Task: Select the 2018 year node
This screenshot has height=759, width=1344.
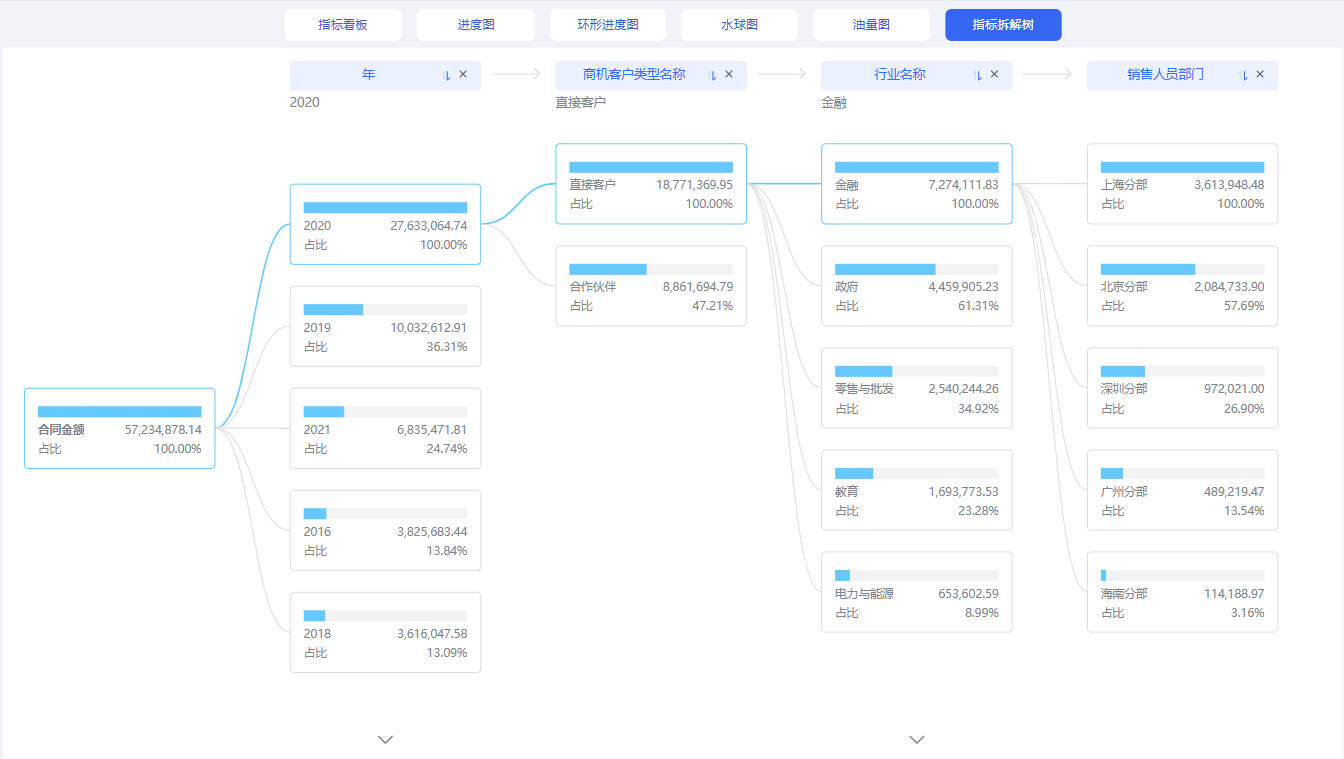Action: [385, 632]
